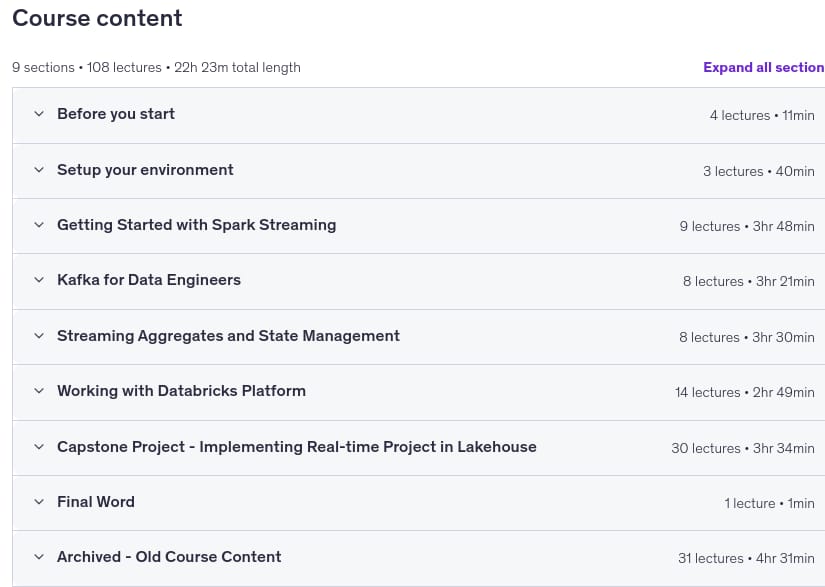Screen dimensions: 825x587
Task: Expand chevron beside Archived - Old Course Content
Action: coord(39,556)
